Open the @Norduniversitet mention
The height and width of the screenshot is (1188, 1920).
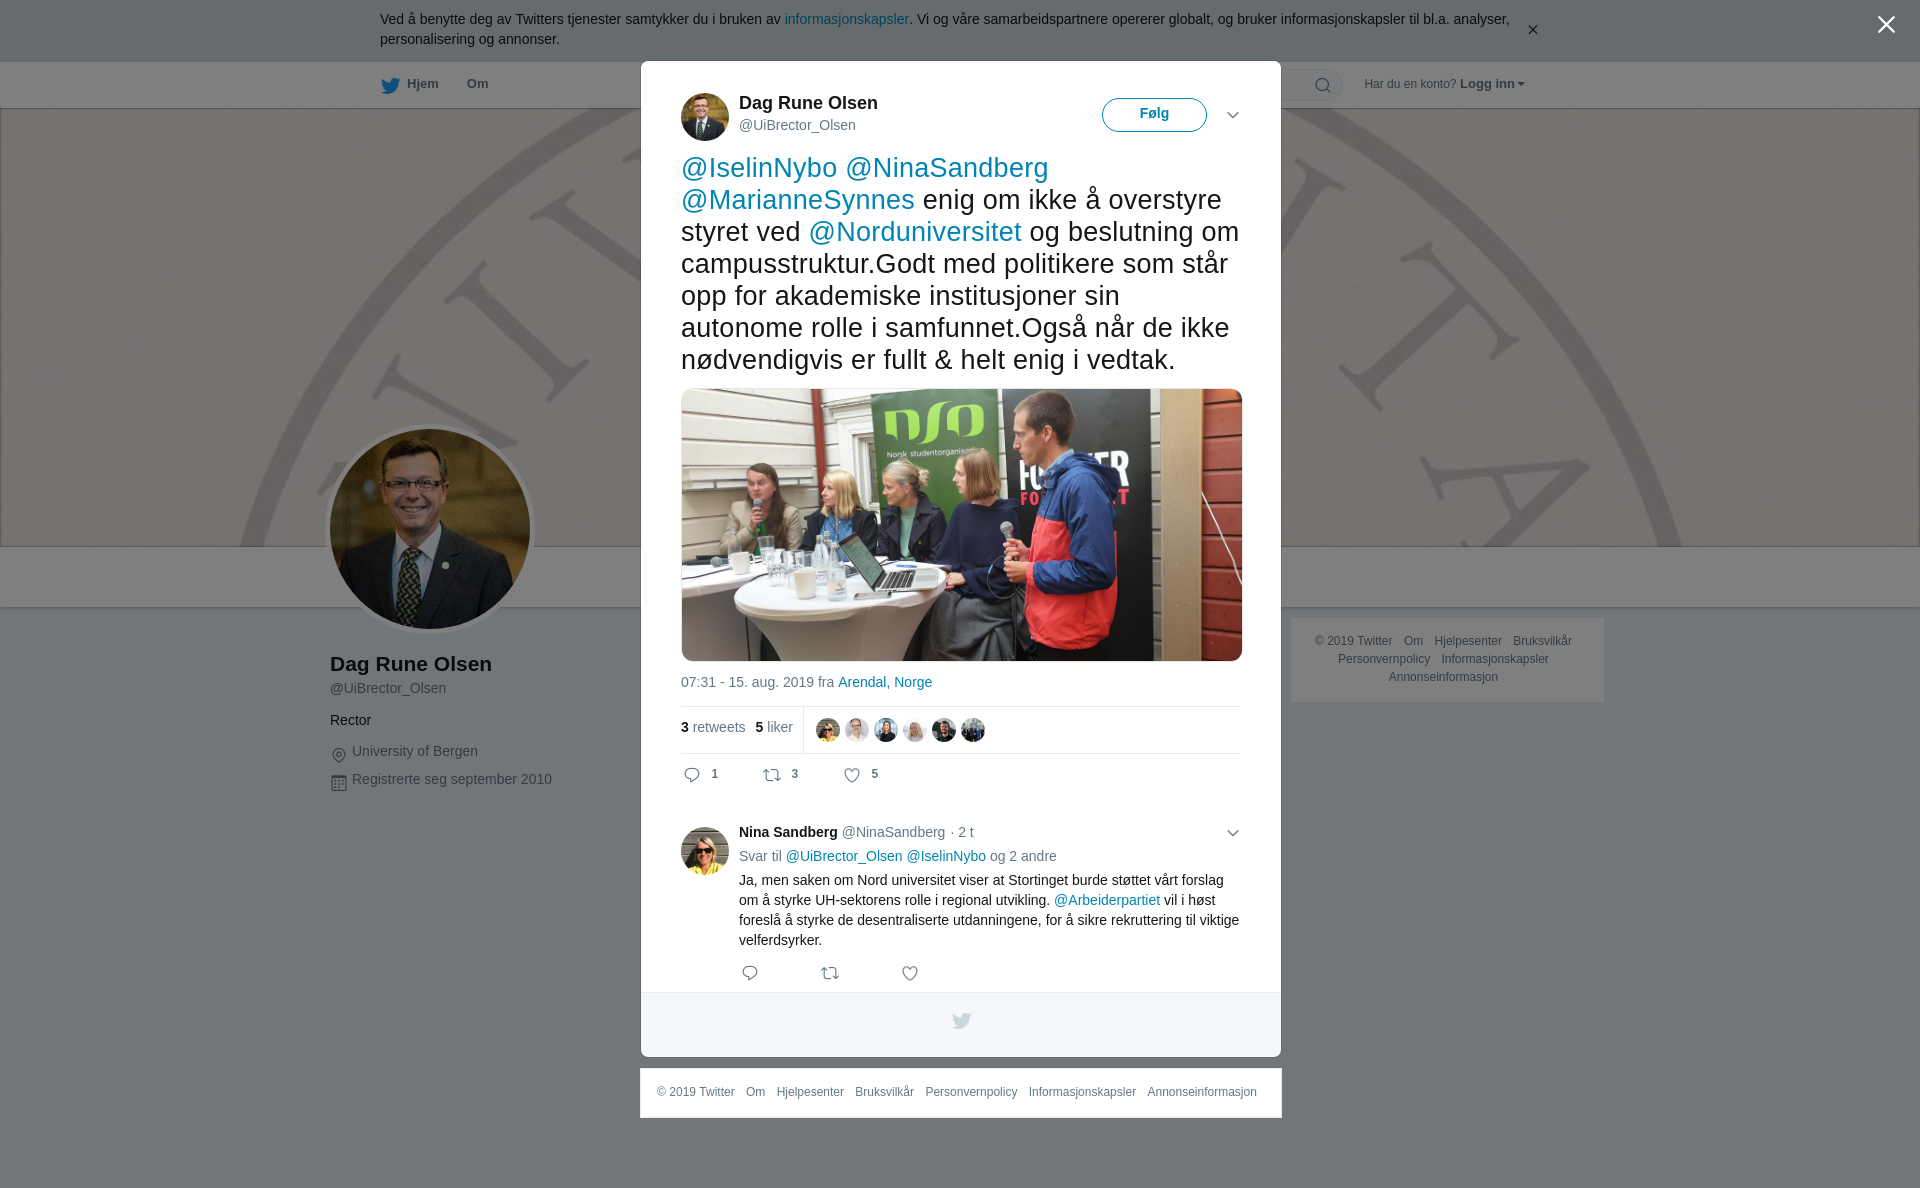(x=915, y=232)
